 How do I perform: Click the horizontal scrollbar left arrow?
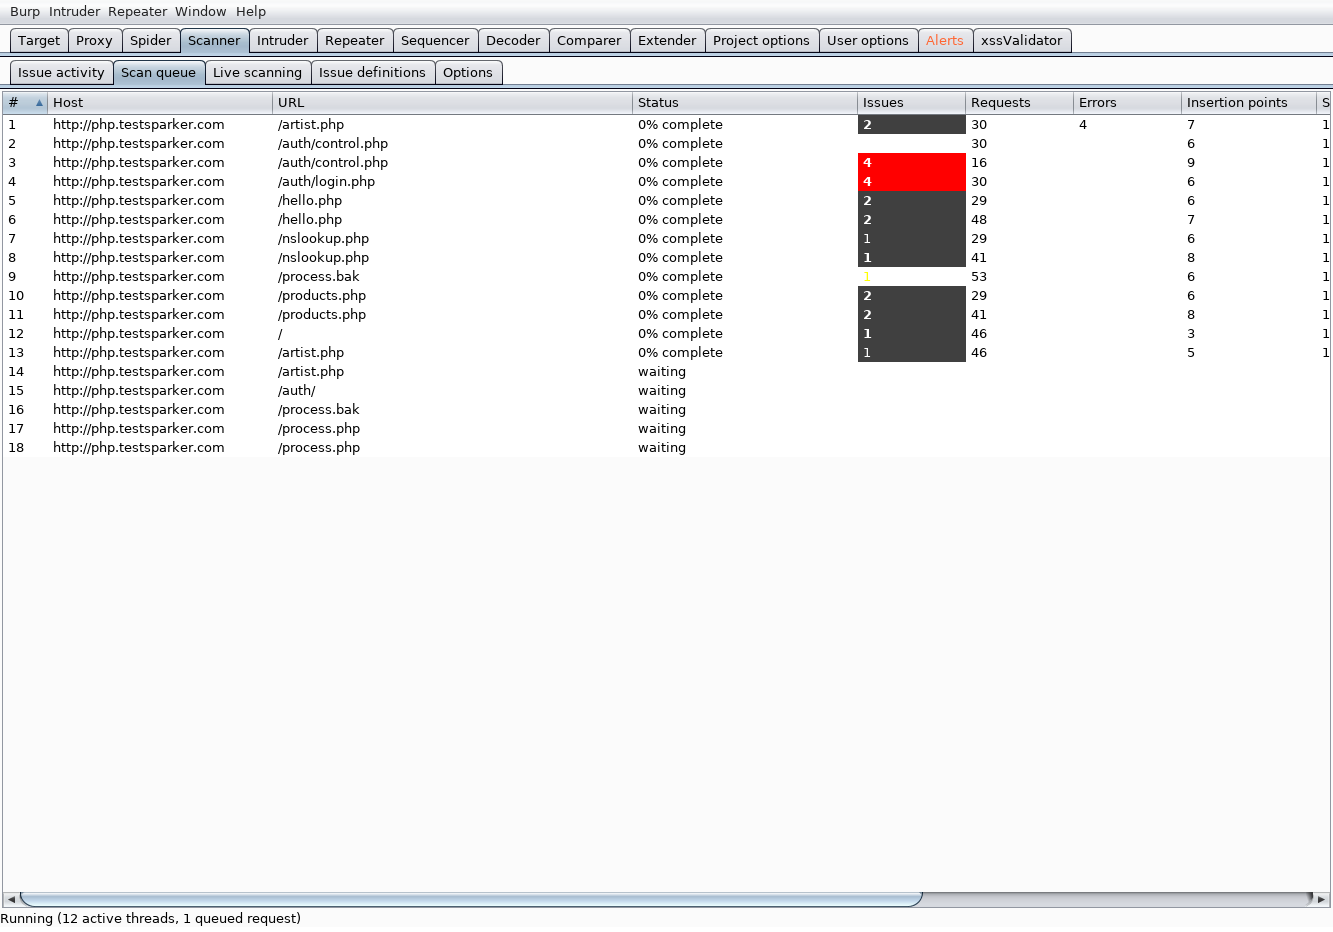(11, 899)
